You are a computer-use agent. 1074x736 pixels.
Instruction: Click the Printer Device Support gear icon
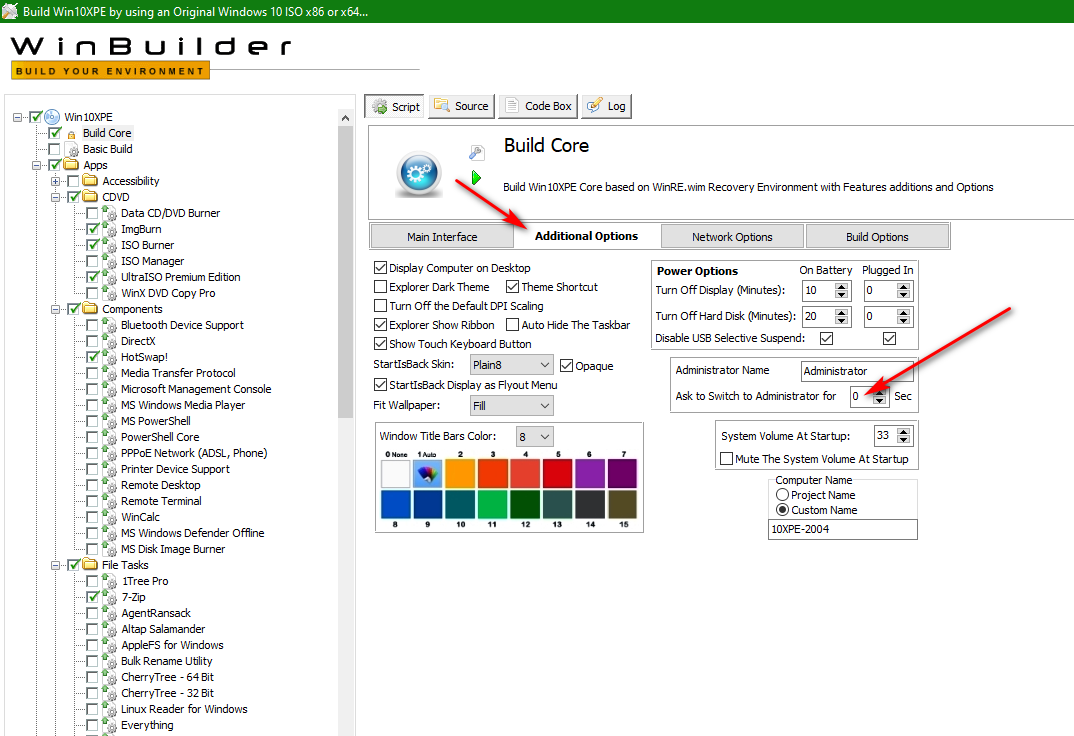click(110, 469)
